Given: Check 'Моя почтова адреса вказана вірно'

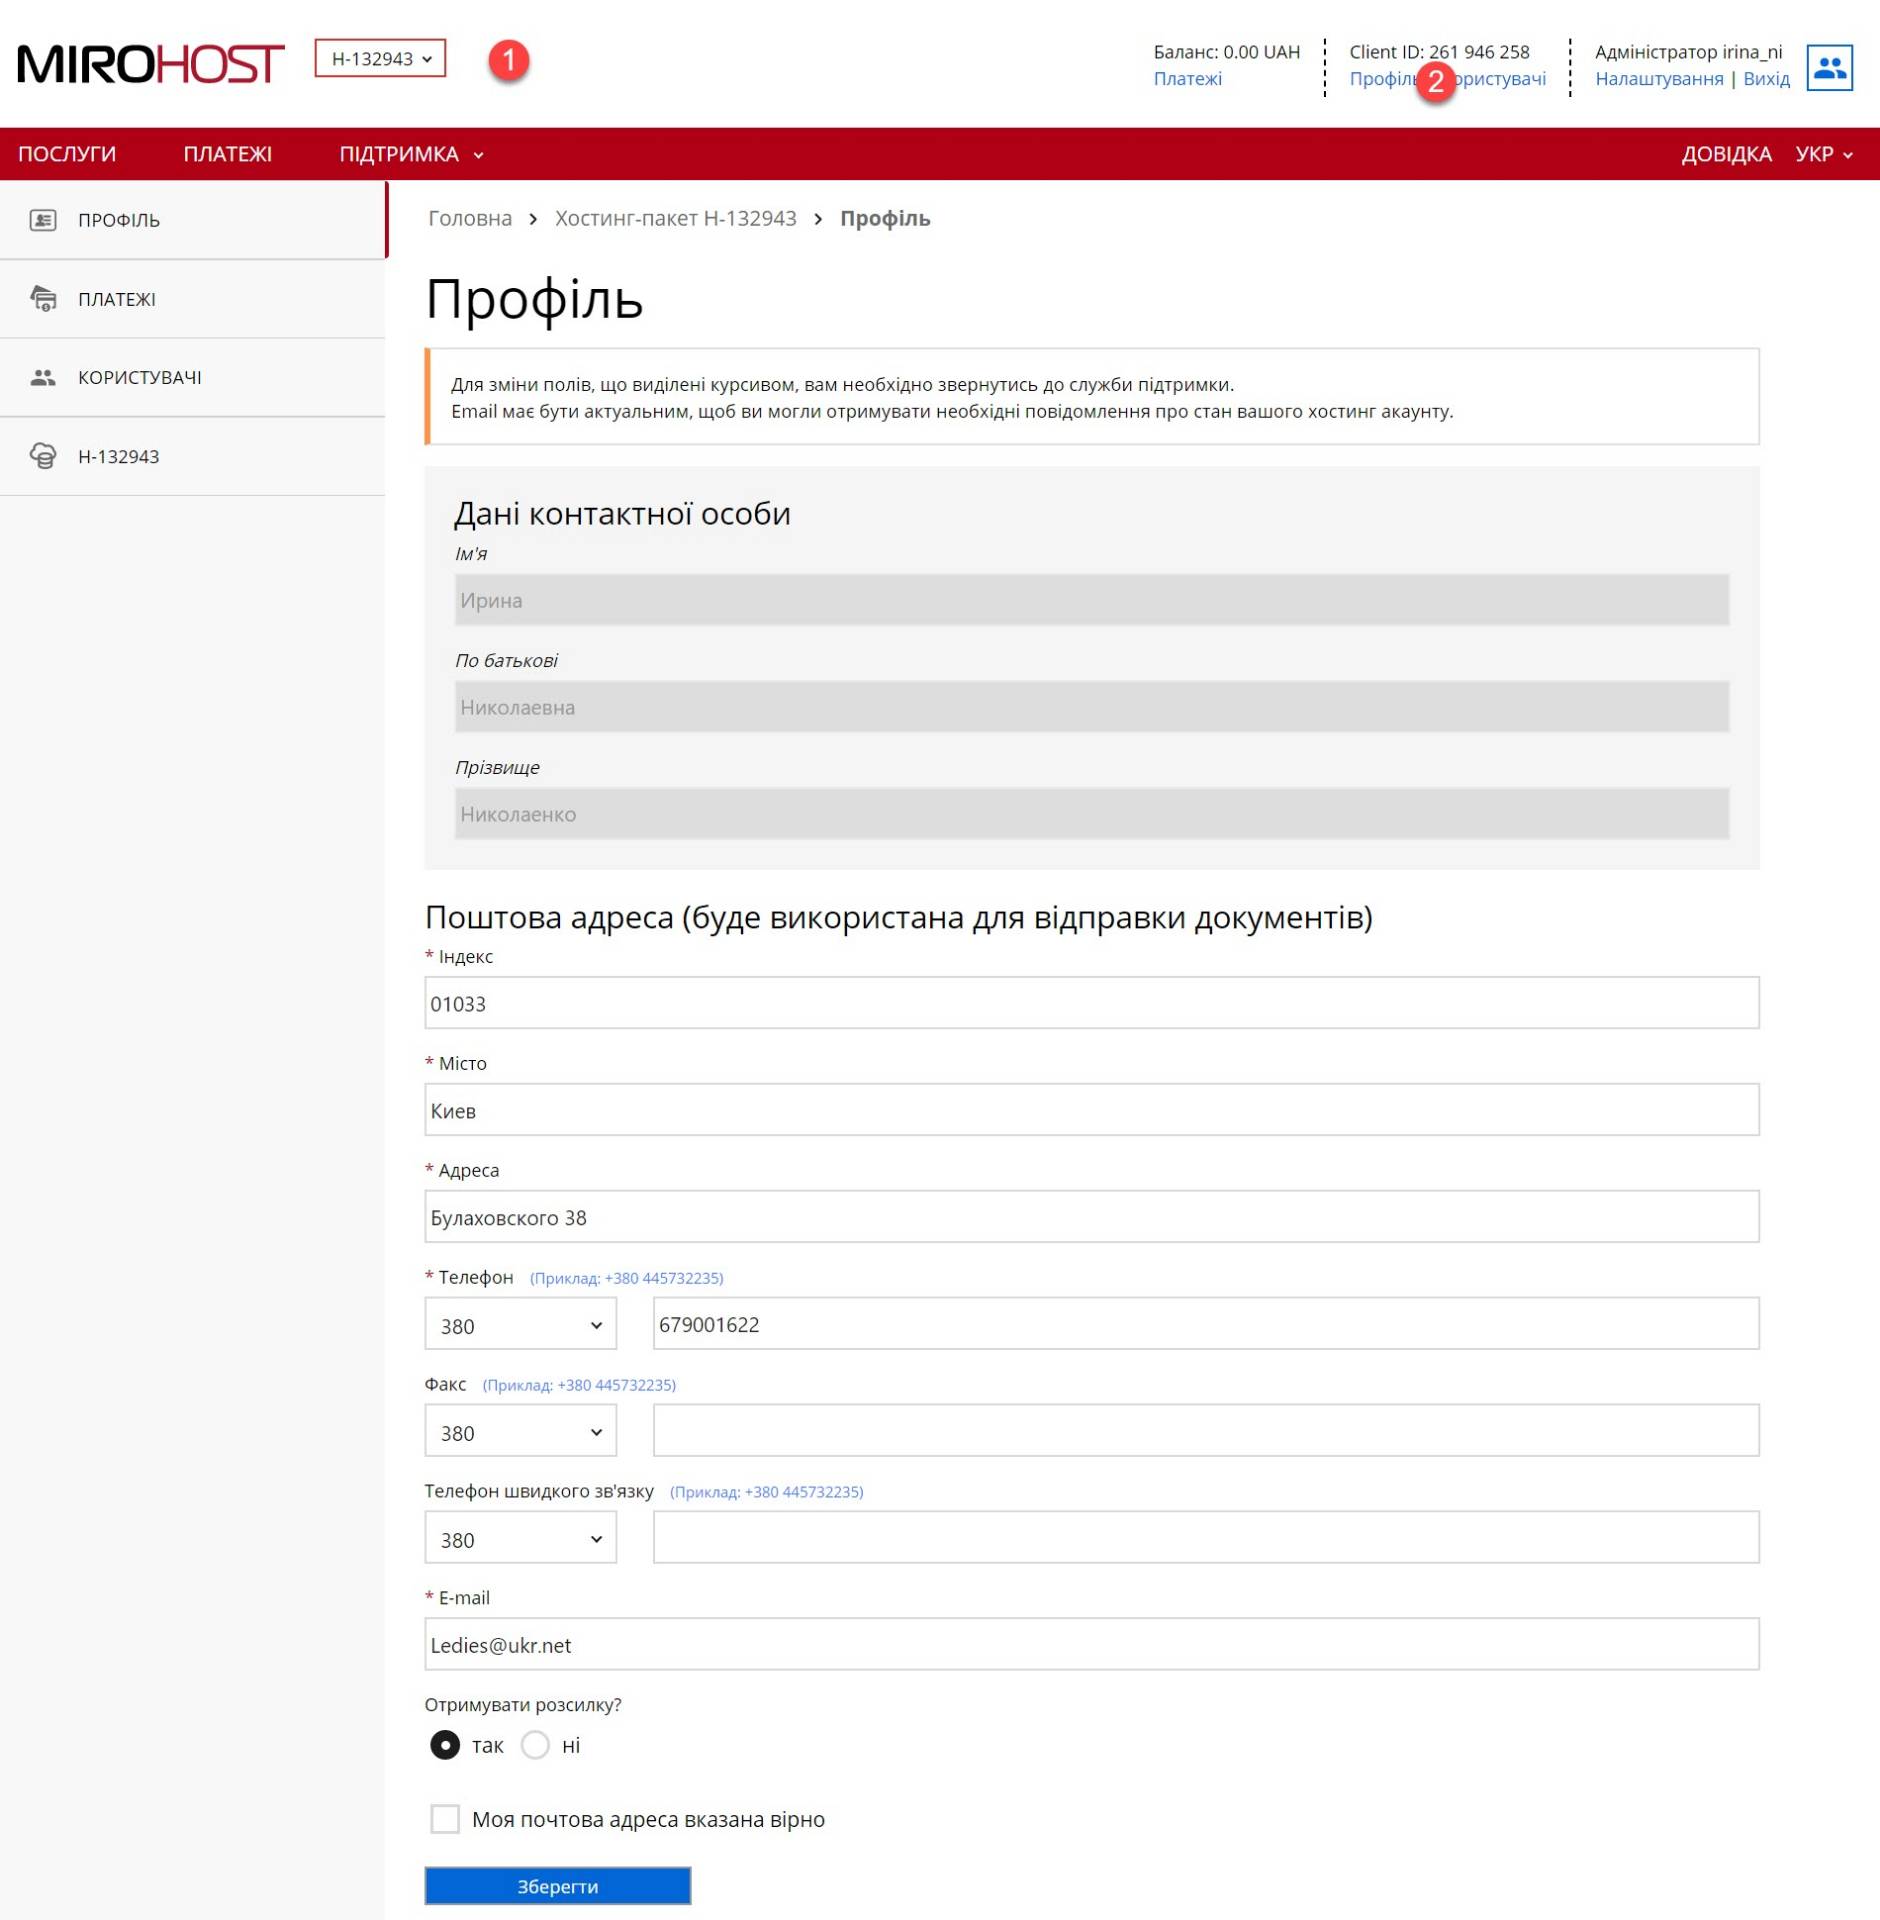Looking at the screenshot, I should (445, 1818).
